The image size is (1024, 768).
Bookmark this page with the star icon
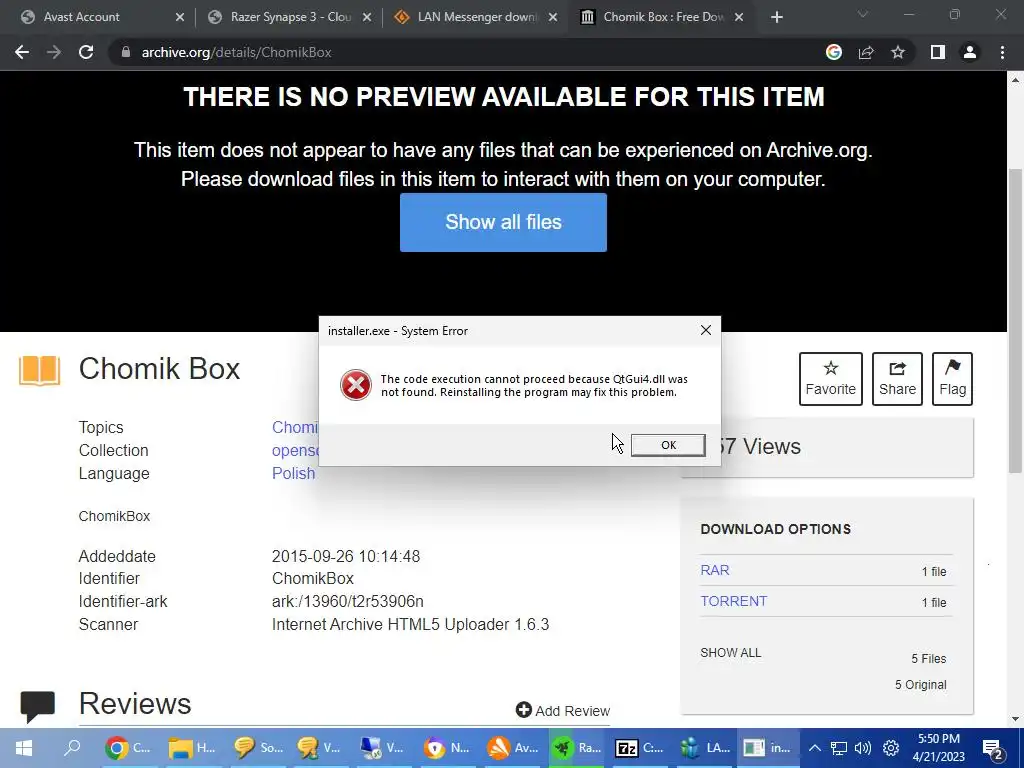pos(898,52)
